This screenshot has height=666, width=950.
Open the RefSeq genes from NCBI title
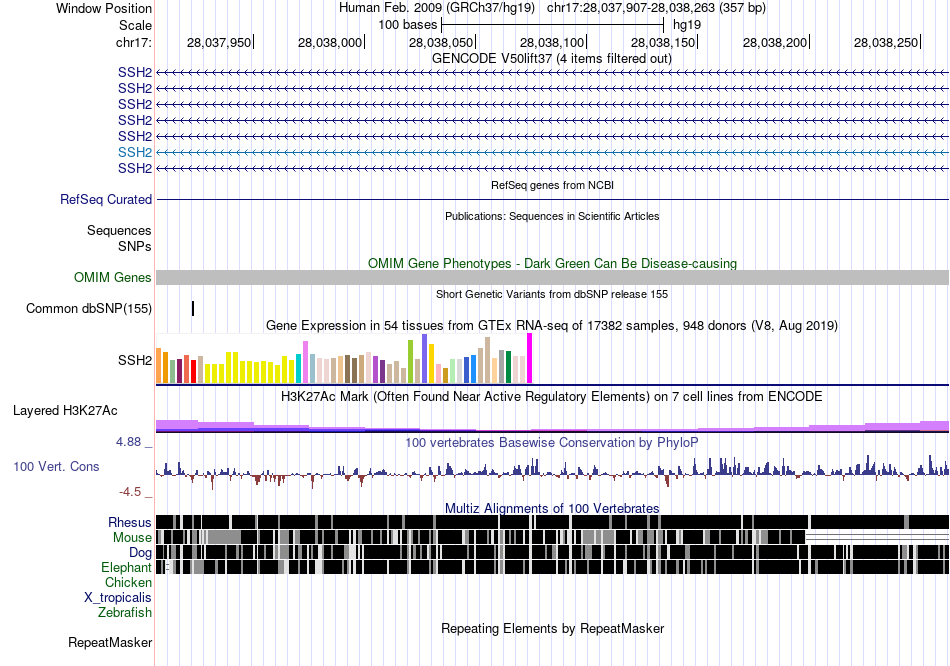coord(552,185)
